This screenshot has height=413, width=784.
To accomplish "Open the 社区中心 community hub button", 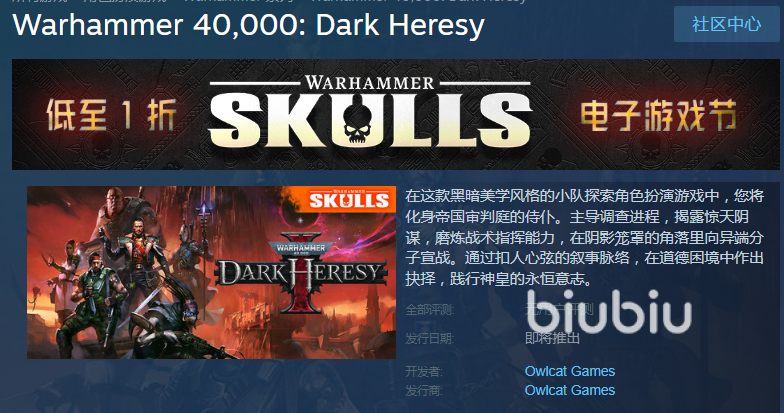I will [726, 24].
